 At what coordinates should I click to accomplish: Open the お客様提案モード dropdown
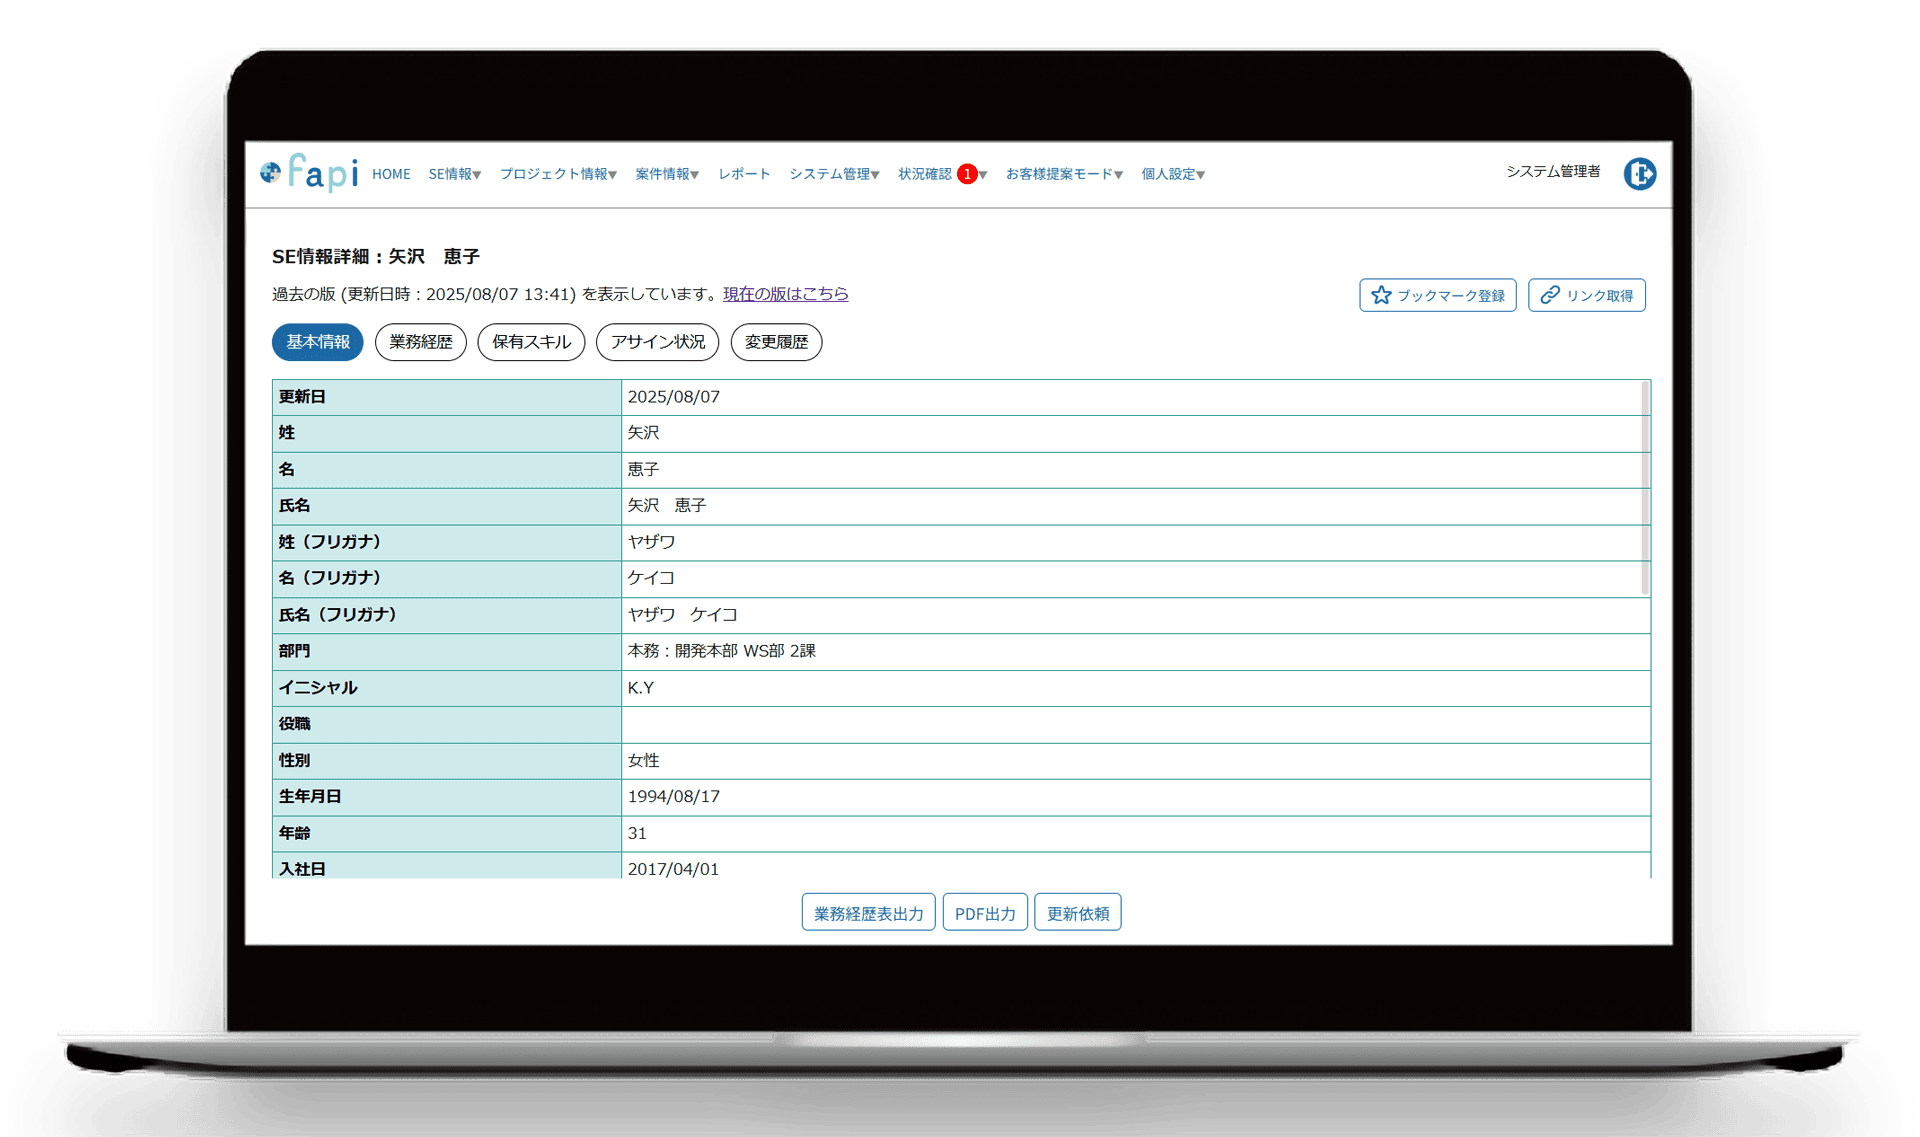(x=1063, y=174)
